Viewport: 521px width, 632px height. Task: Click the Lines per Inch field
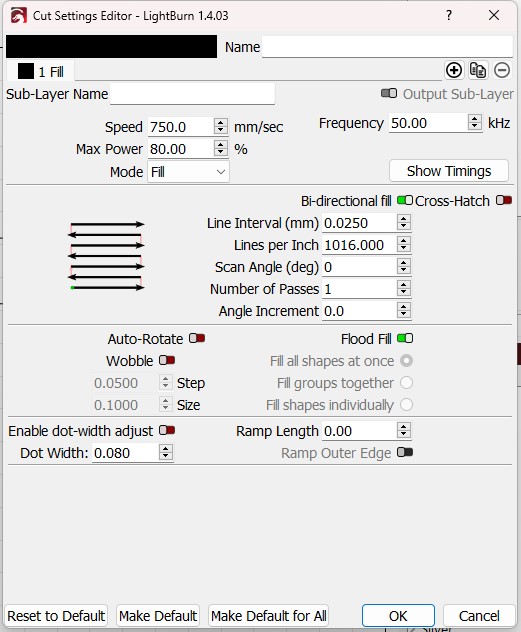[359, 245]
